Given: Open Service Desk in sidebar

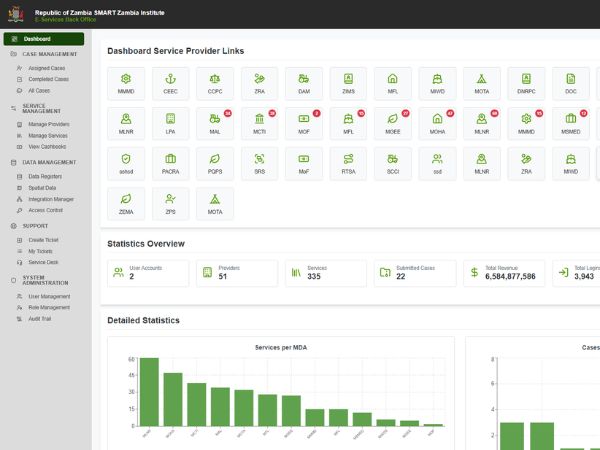Looking at the screenshot, I should point(43,262).
